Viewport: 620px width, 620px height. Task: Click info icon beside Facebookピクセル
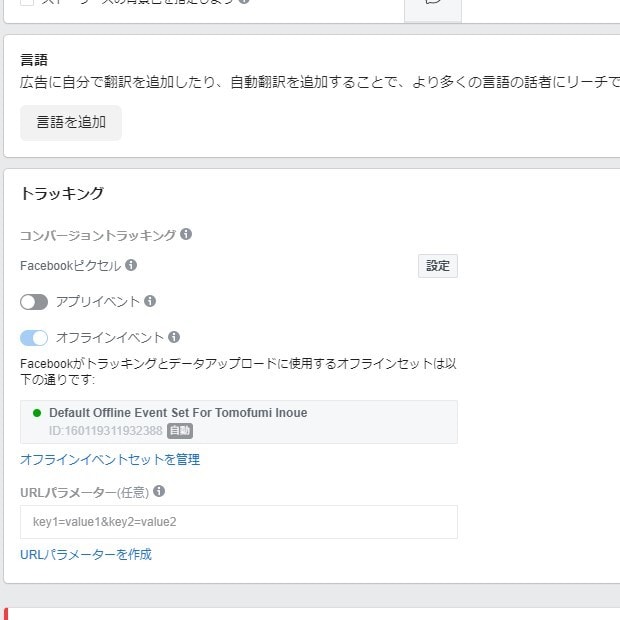click(x=131, y=265)
